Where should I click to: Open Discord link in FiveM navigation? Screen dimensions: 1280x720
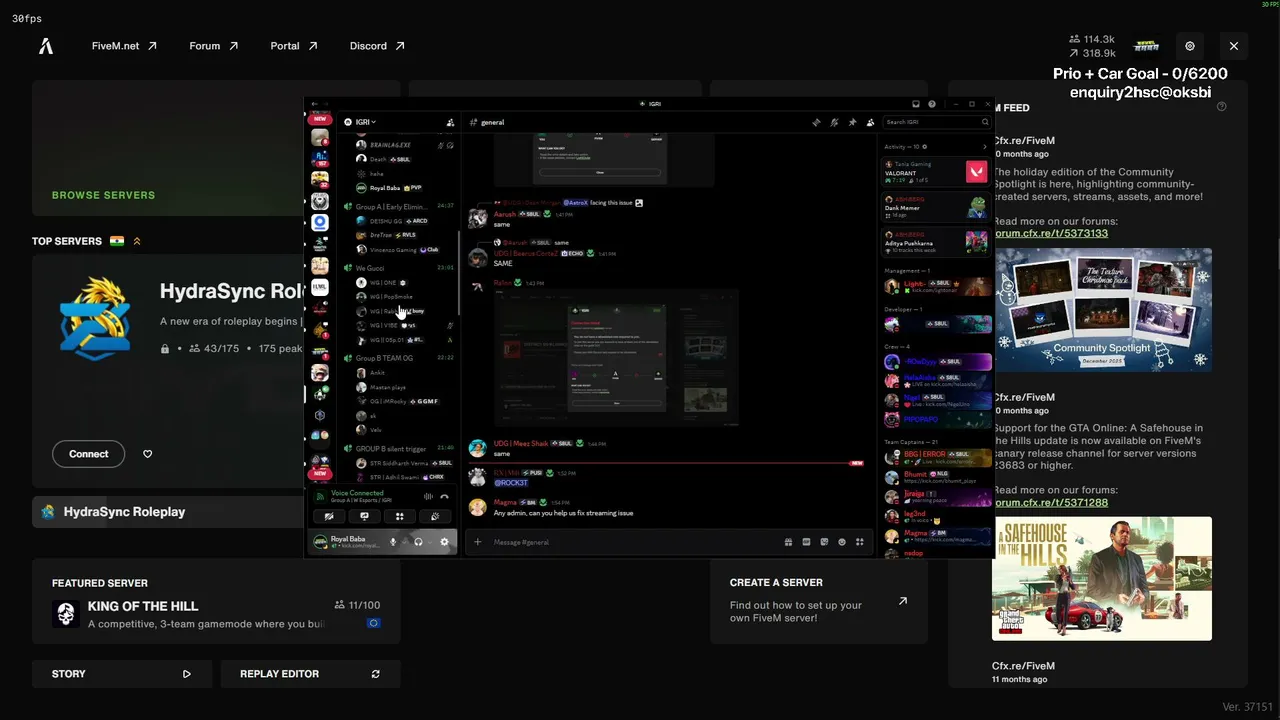[378, 46]
